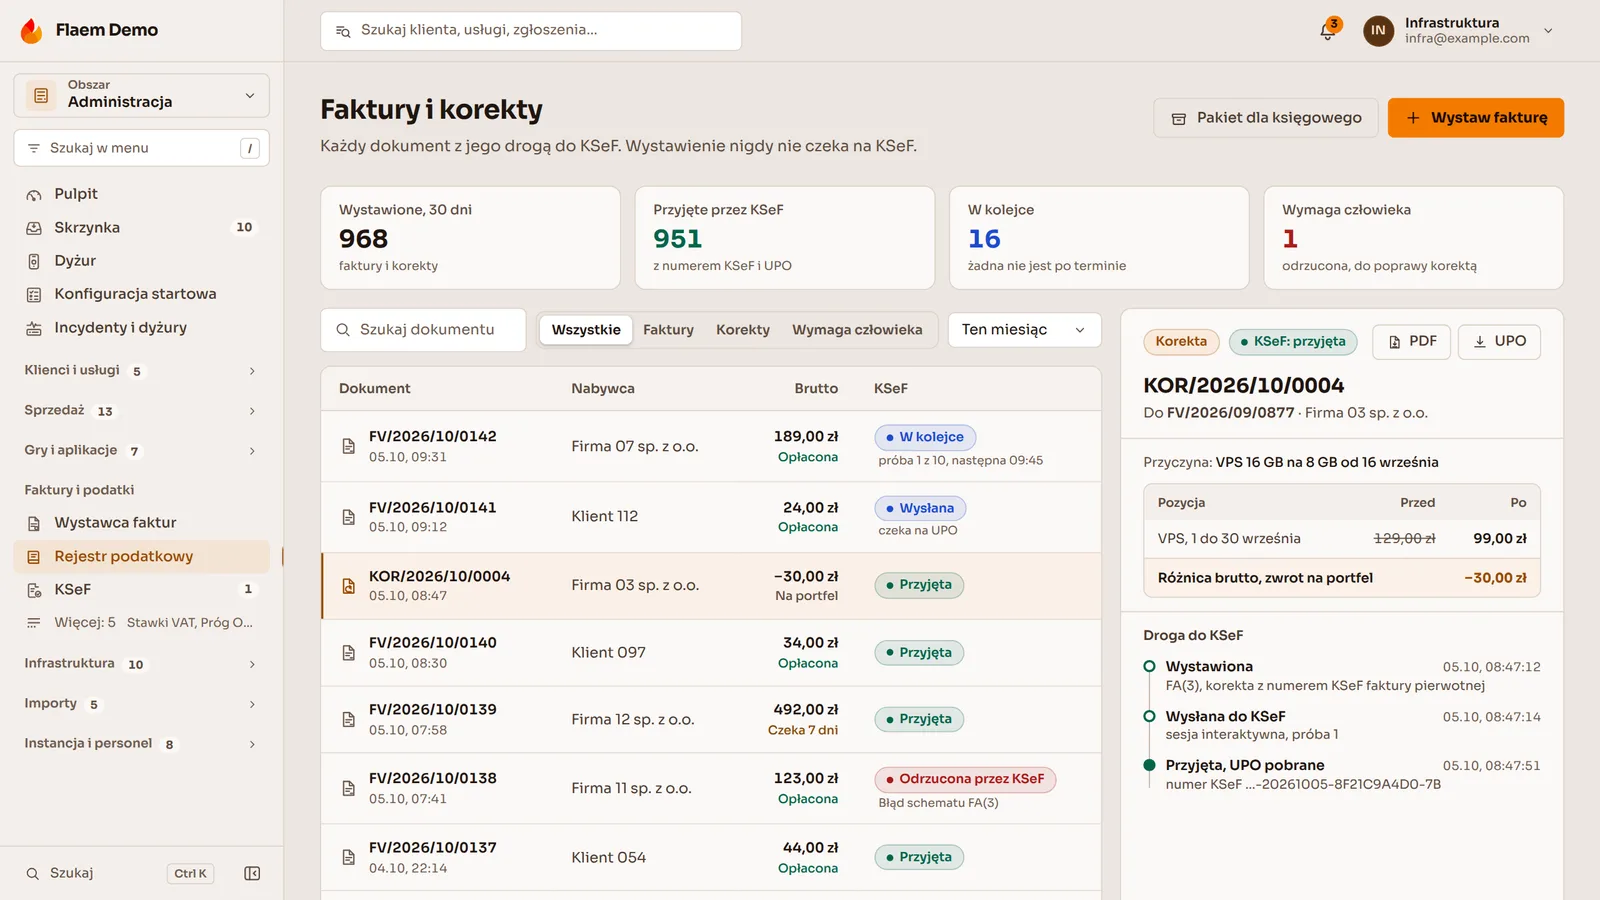
Task: Download UPO confirmation
Action: click(x=1499, y=342)
